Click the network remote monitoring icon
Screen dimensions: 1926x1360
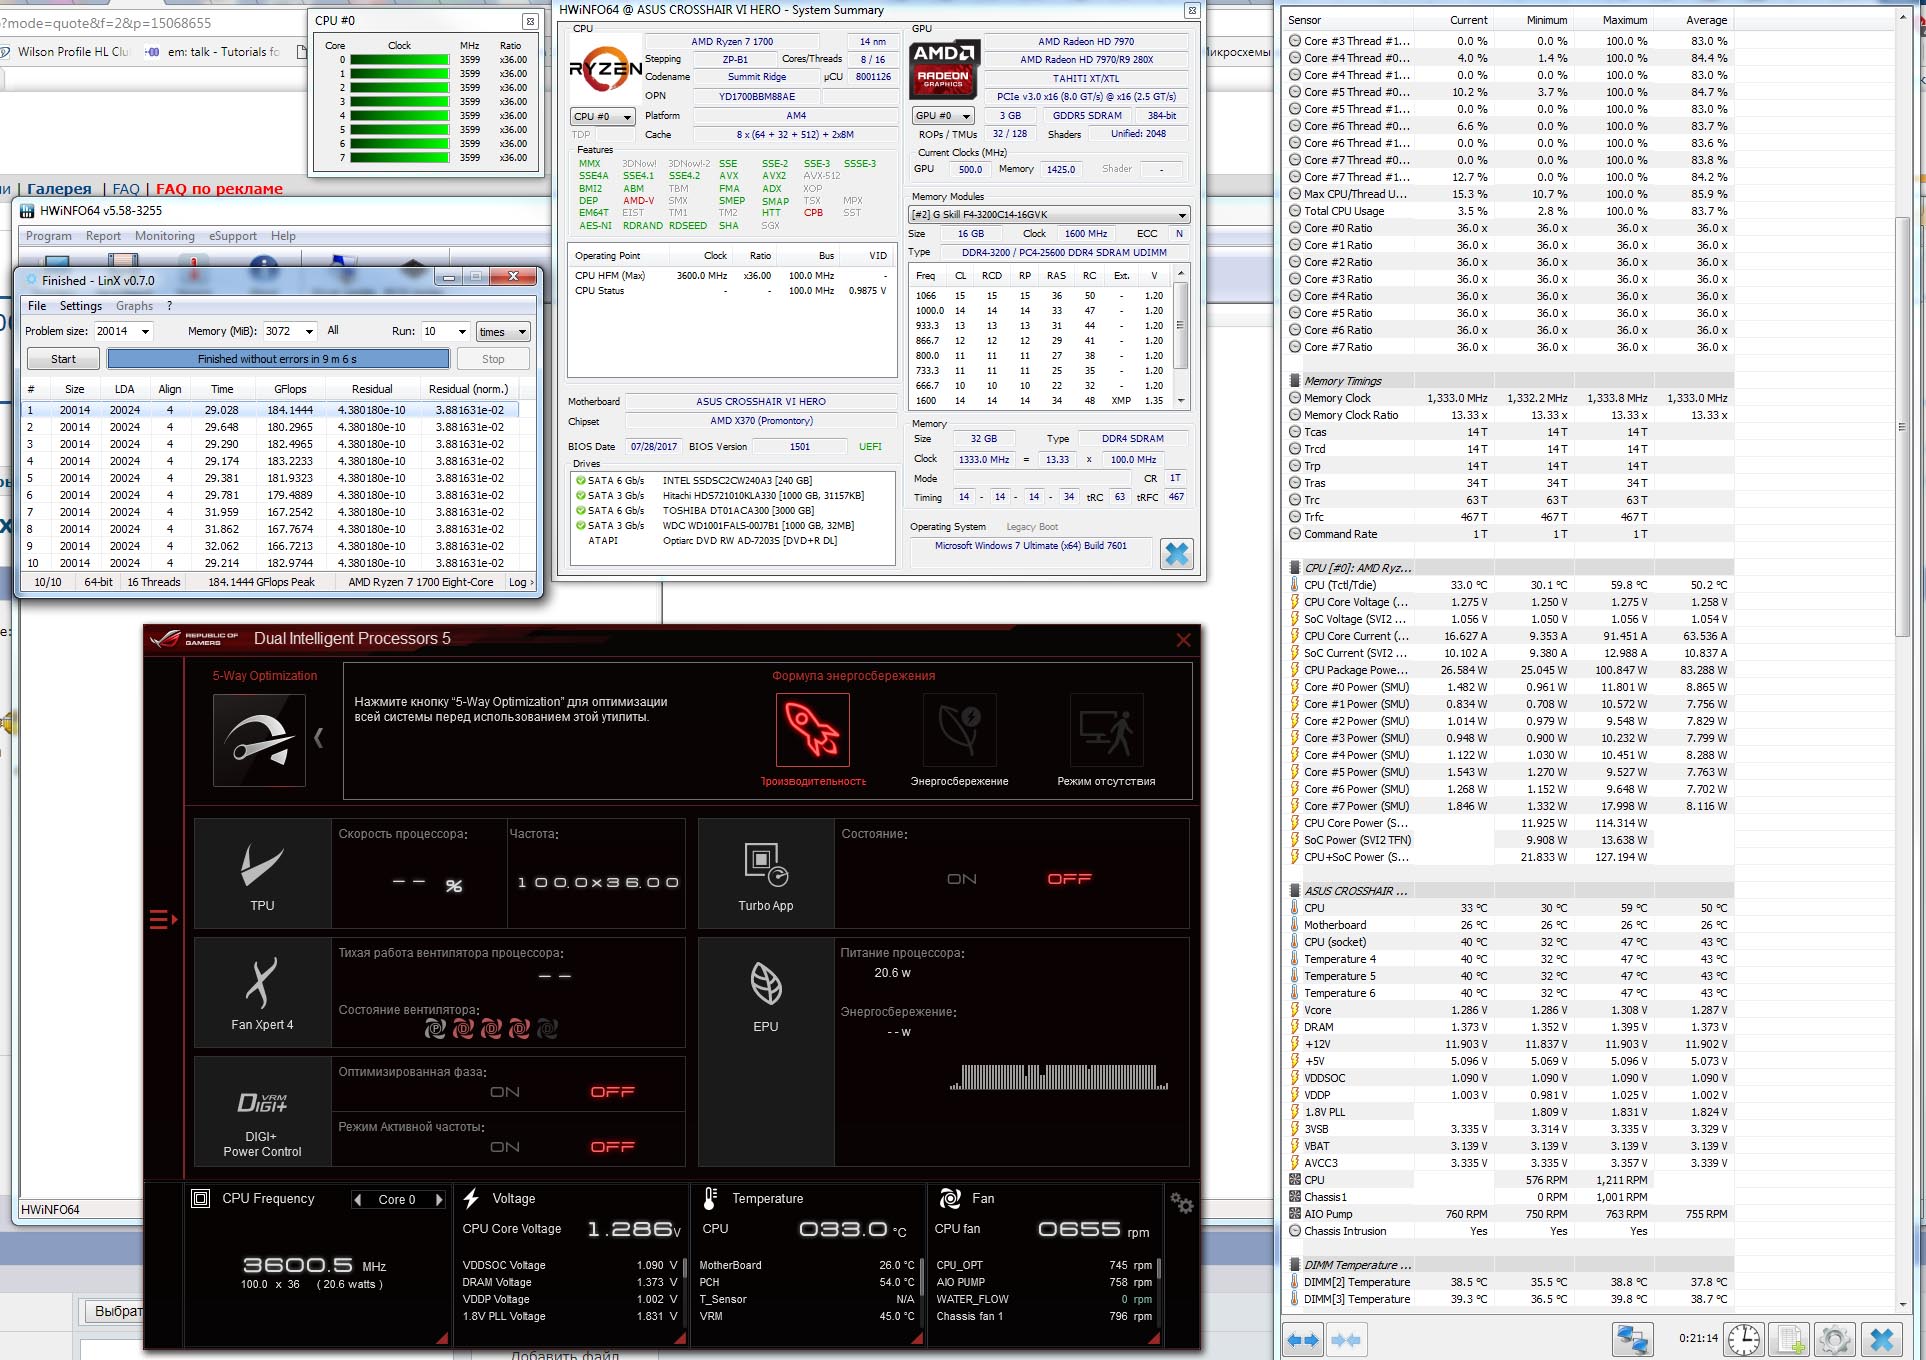(x=1632, y=1340)
